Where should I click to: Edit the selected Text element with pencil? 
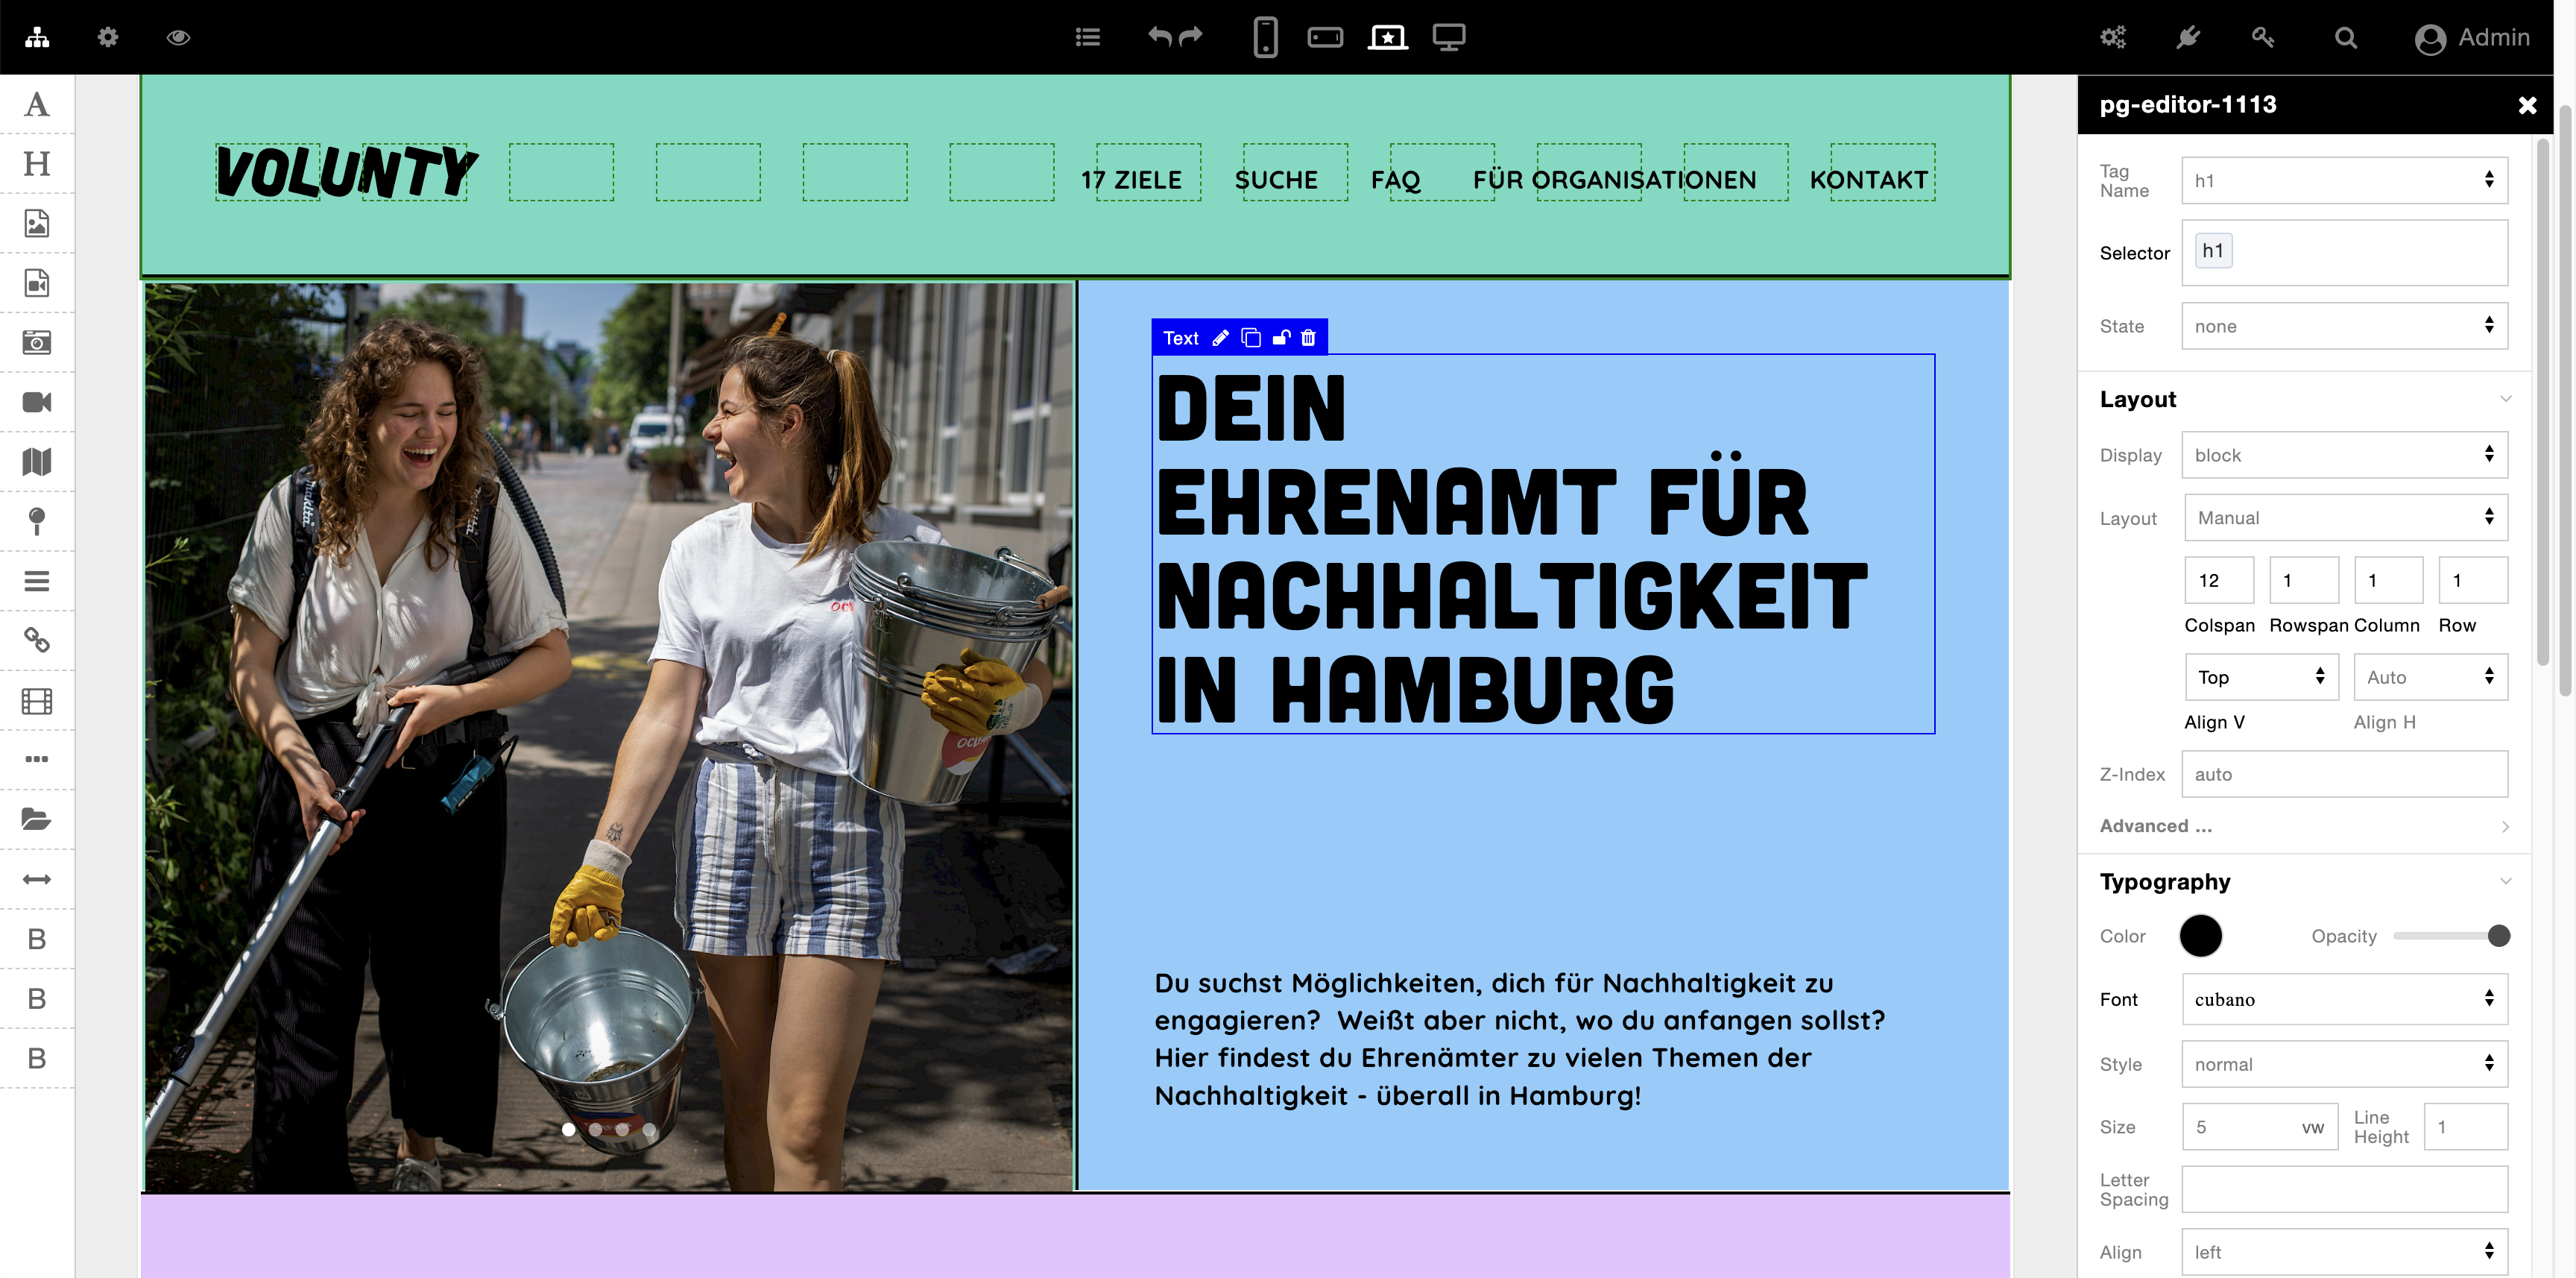(1220, 338)
